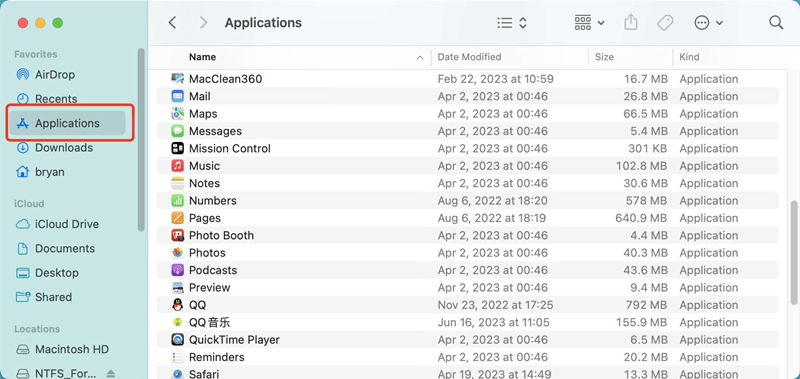
Task: Select the Safari name text
Action: click(x=204, y=374)
